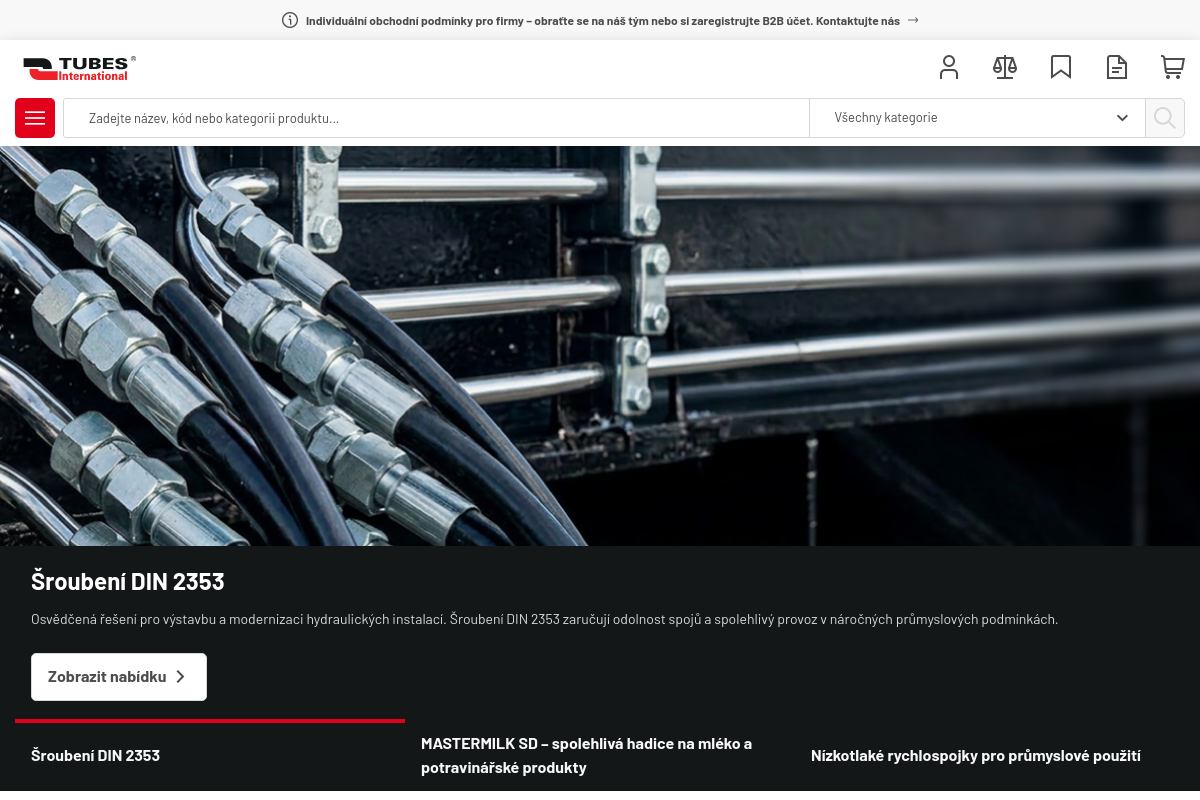This screenshot has width=1200, height=800.
Task: Open the product comparison scales icon
Action: 1005,67
